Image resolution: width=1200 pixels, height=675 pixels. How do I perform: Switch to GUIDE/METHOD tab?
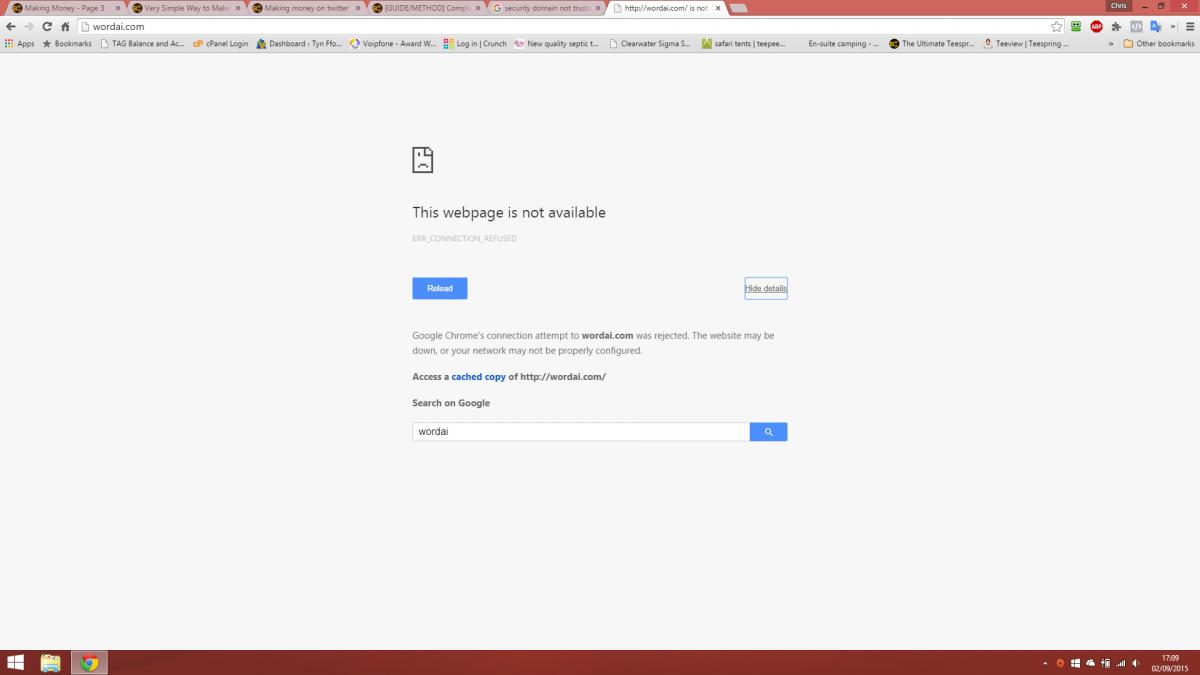(x=426, y=8)
